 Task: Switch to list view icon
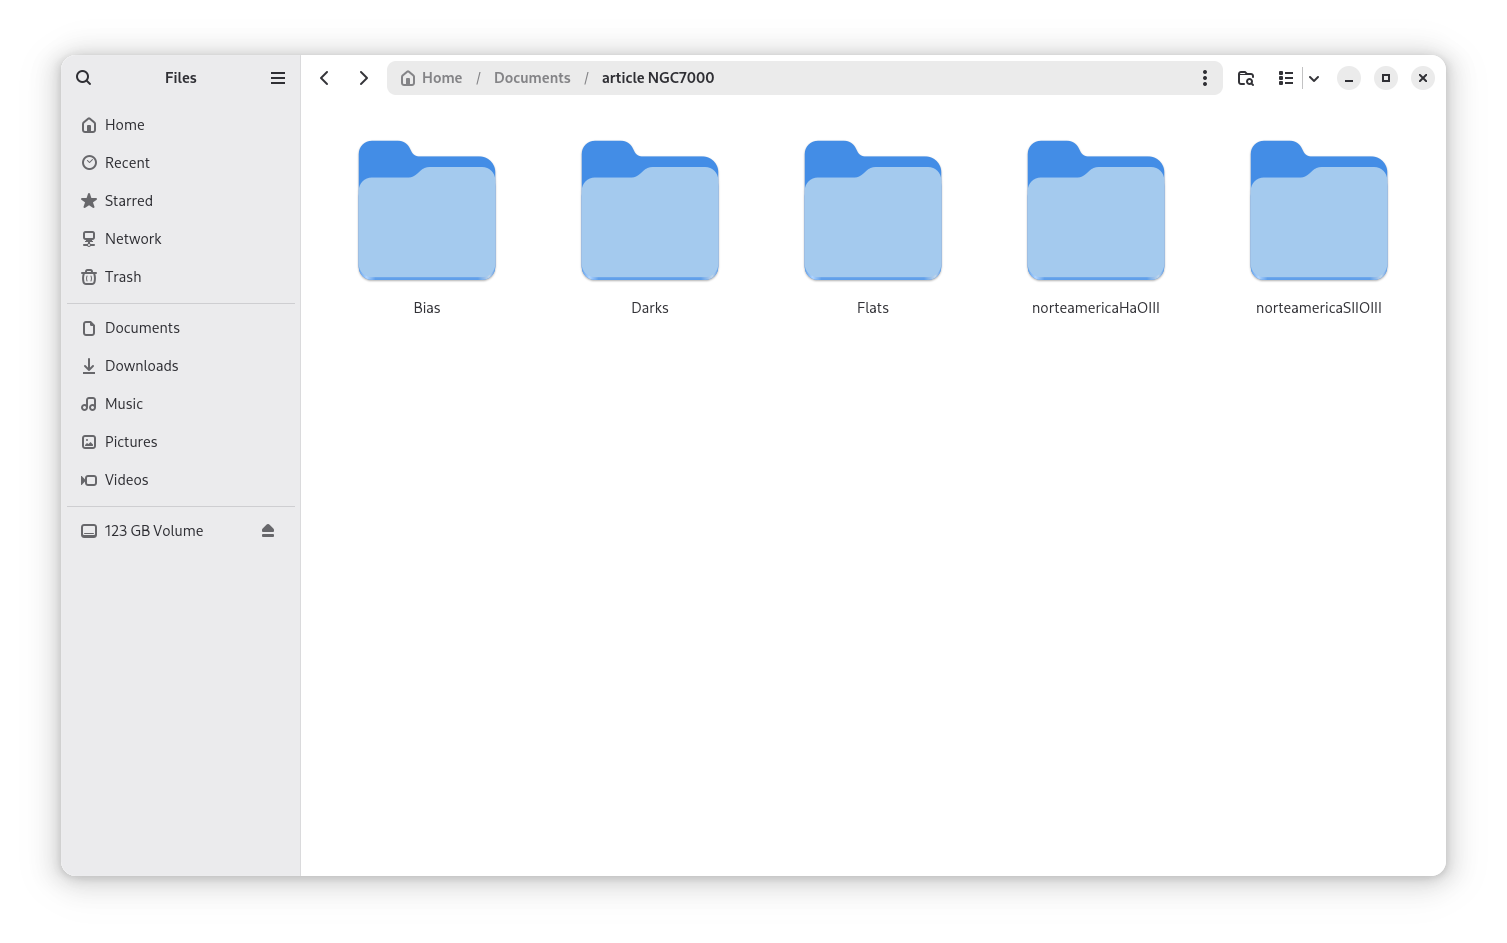(x=1286, y=78)
